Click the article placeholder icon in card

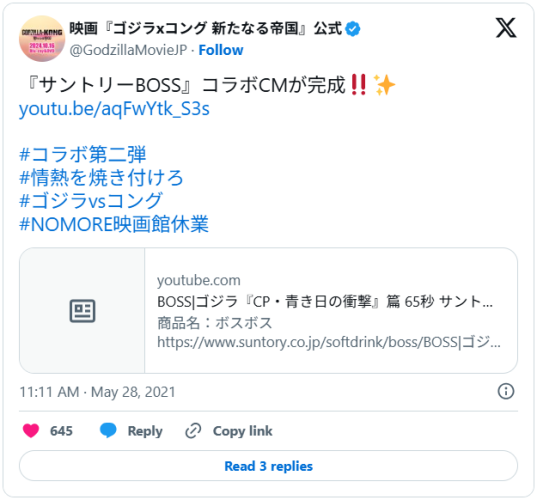83,311
